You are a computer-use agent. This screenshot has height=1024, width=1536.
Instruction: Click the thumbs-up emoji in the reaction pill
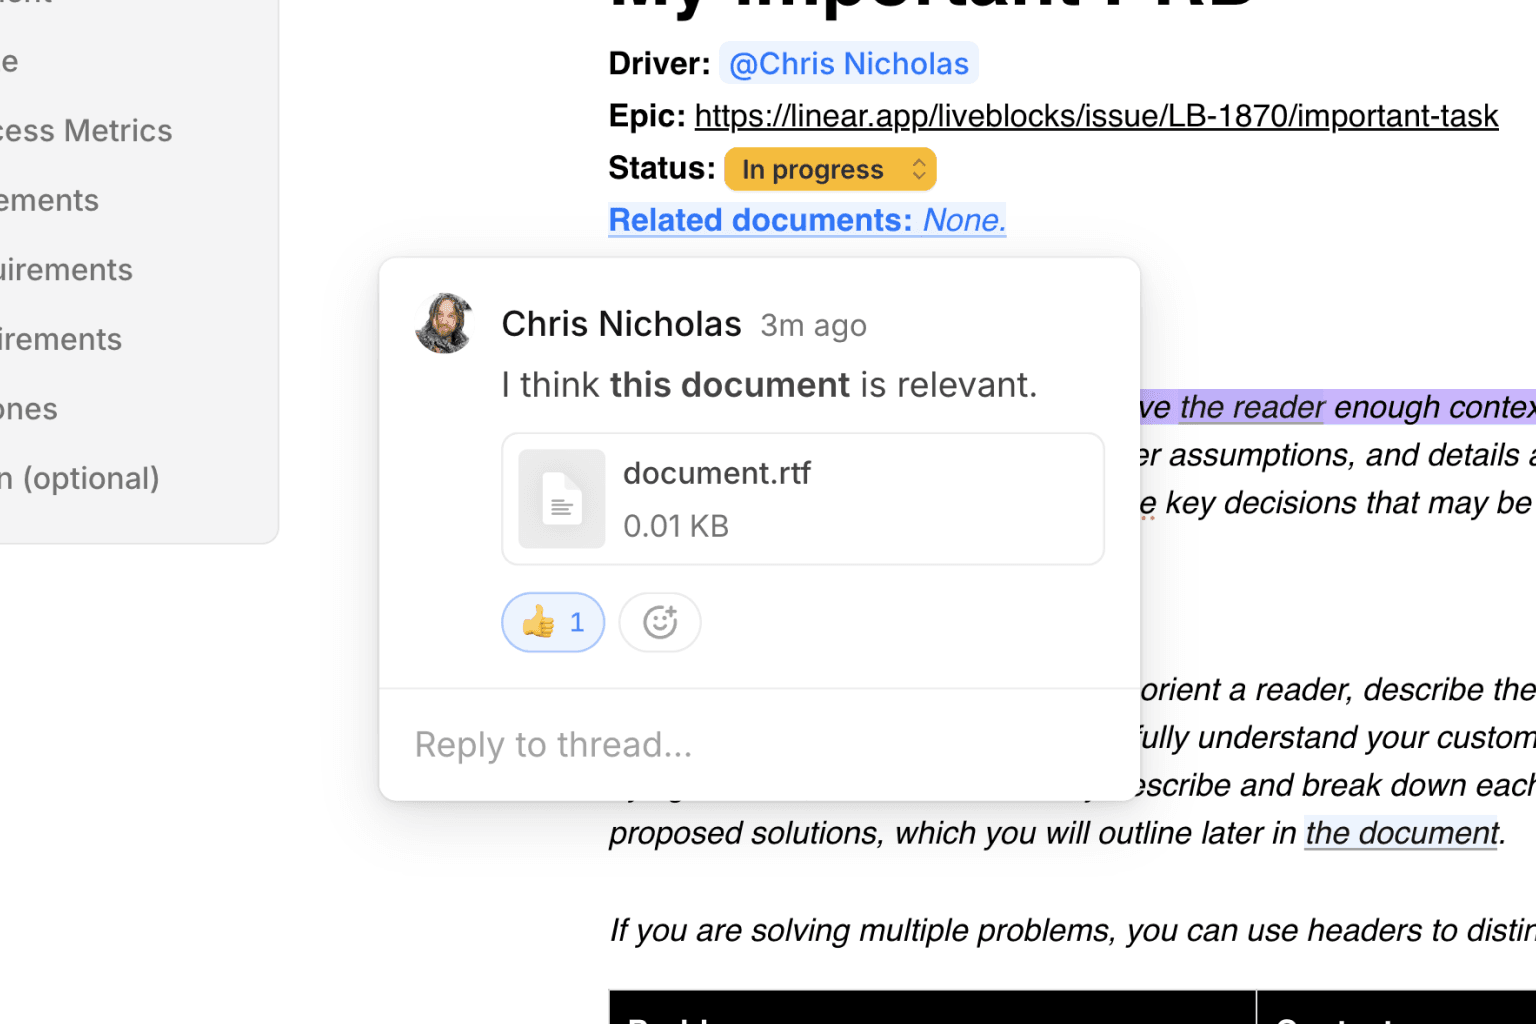coord(538,622)
